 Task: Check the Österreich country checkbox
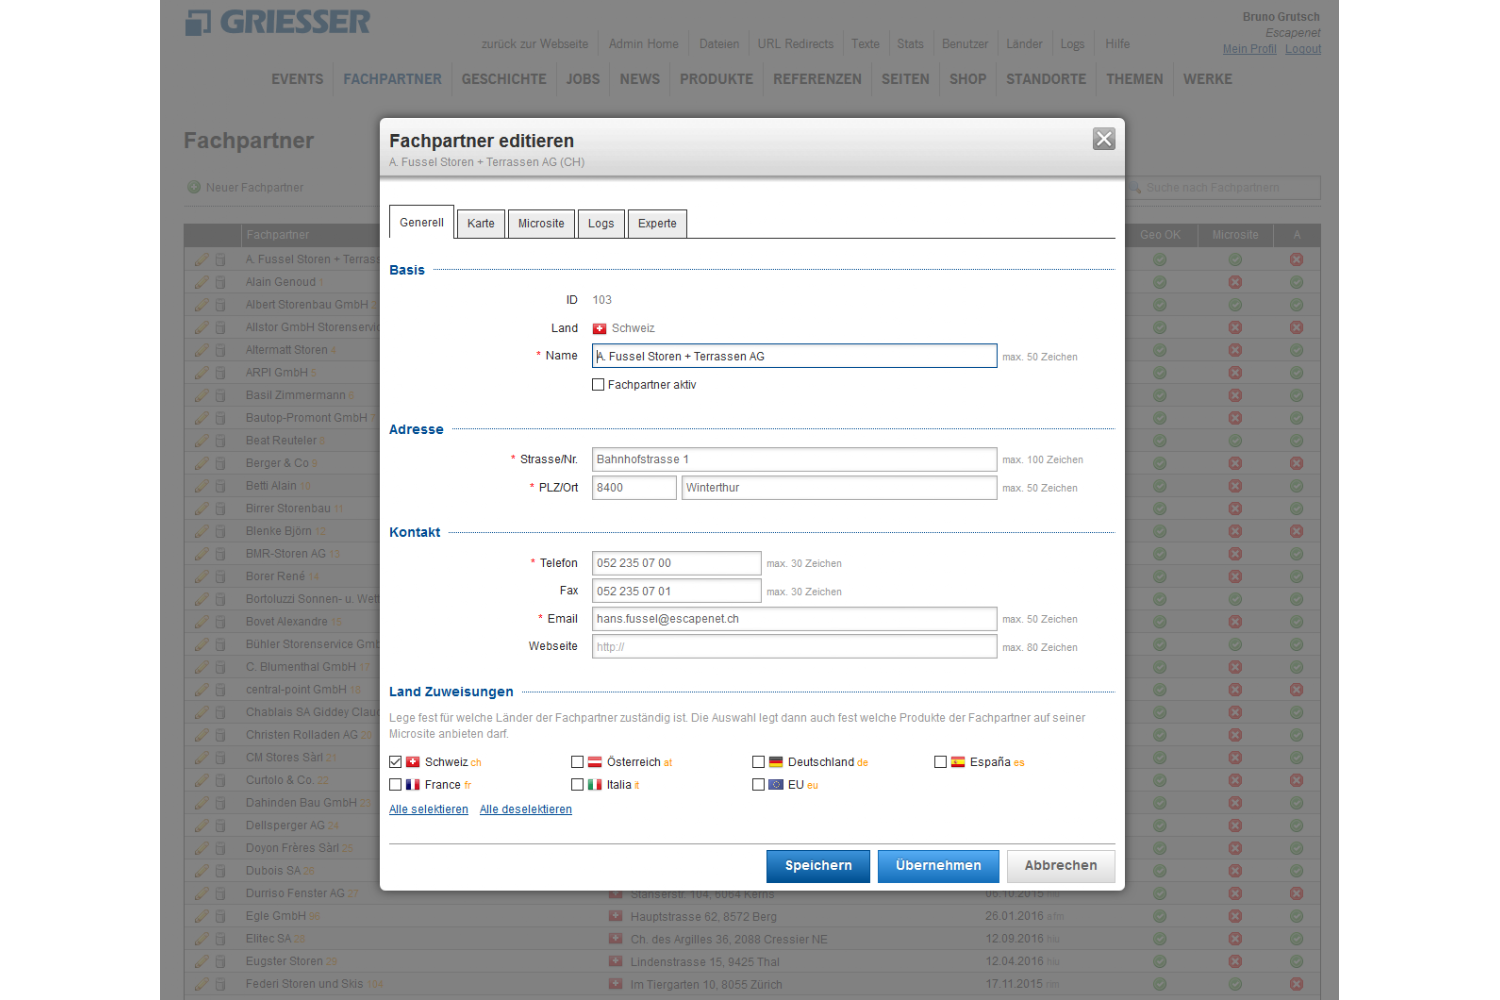(577, 762)
